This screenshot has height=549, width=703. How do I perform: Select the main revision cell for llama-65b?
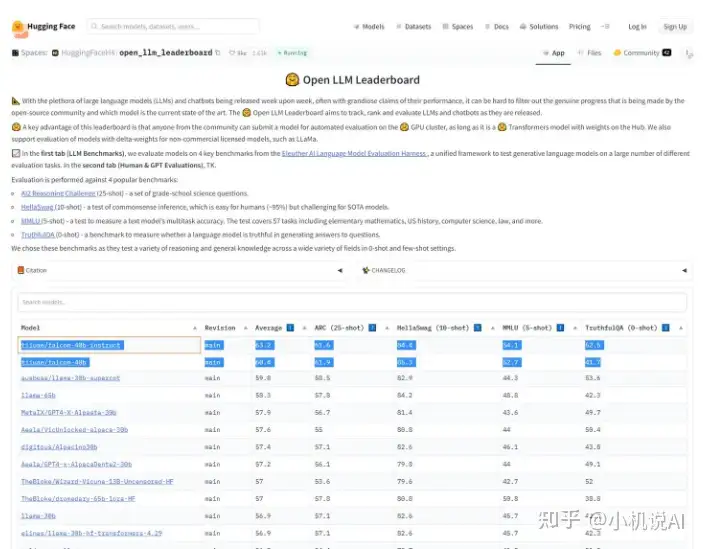[x=213, y=395]
